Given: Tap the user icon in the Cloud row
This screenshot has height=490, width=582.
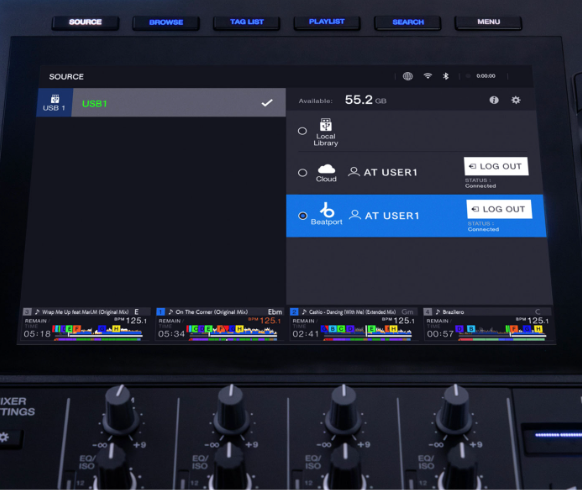Looking at the screenshot, I should click(354, 172).
